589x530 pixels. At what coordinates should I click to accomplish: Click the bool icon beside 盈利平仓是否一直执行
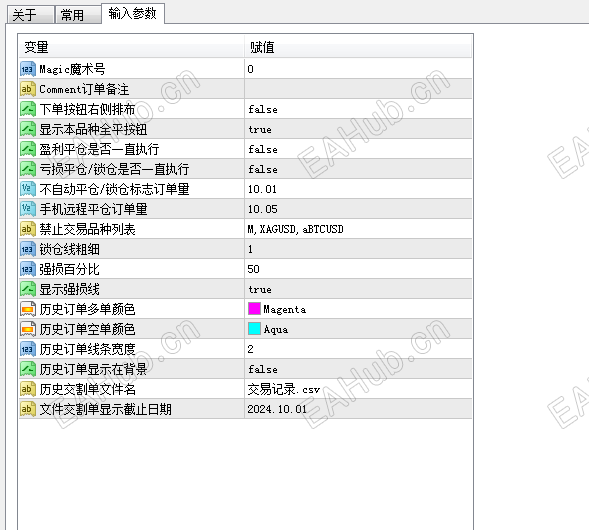pyautogui.click(x=28, y=149)
